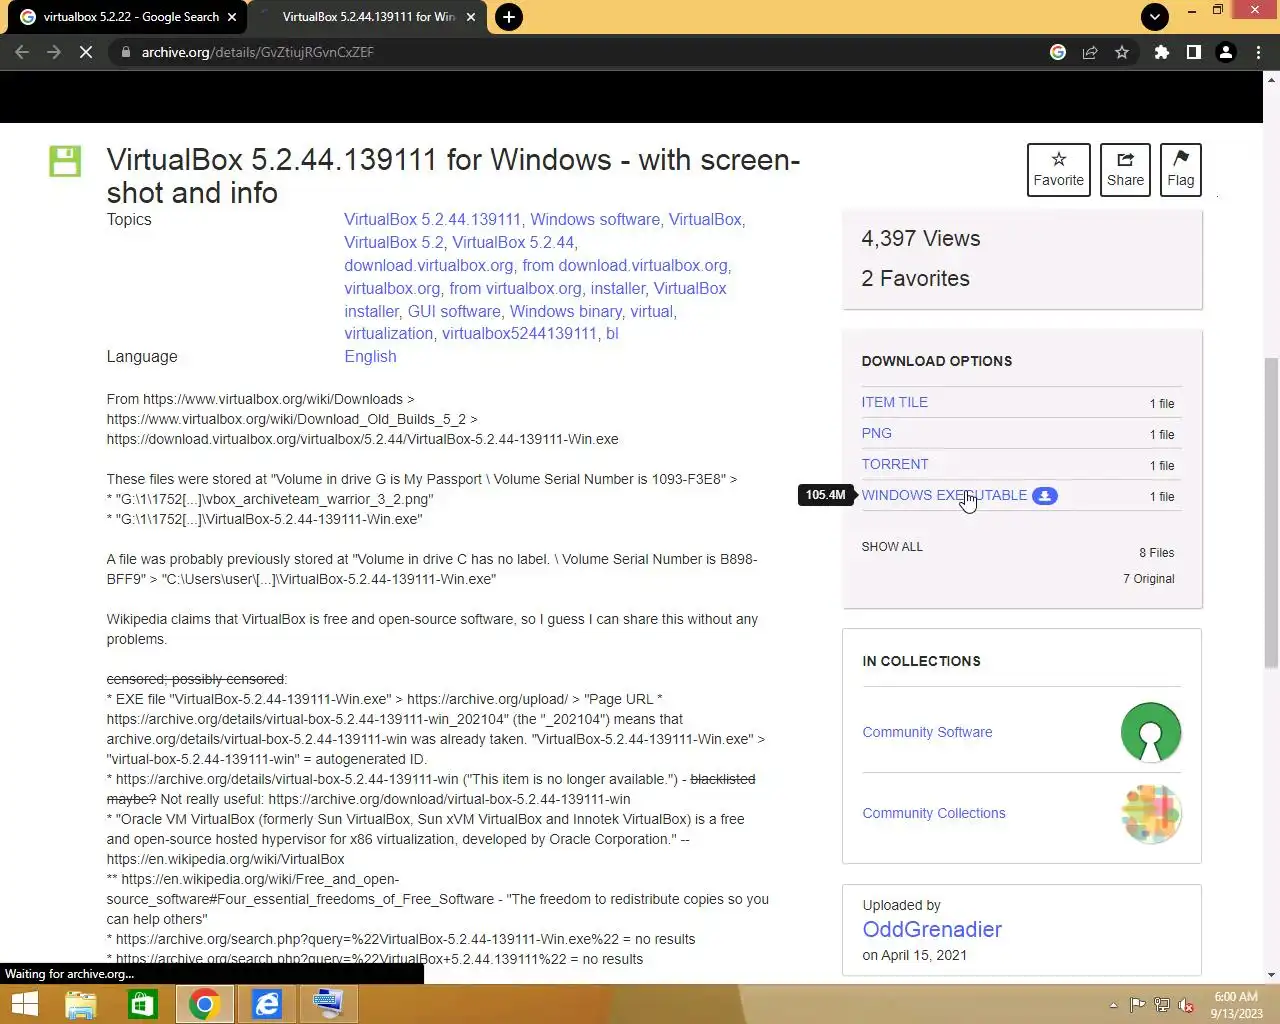
Task: Download the TORRENT file option
Action: pyautogui.click(x=895, y=464)
